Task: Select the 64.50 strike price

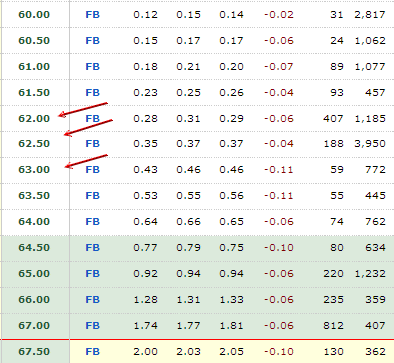Action: tap(34, 248)
